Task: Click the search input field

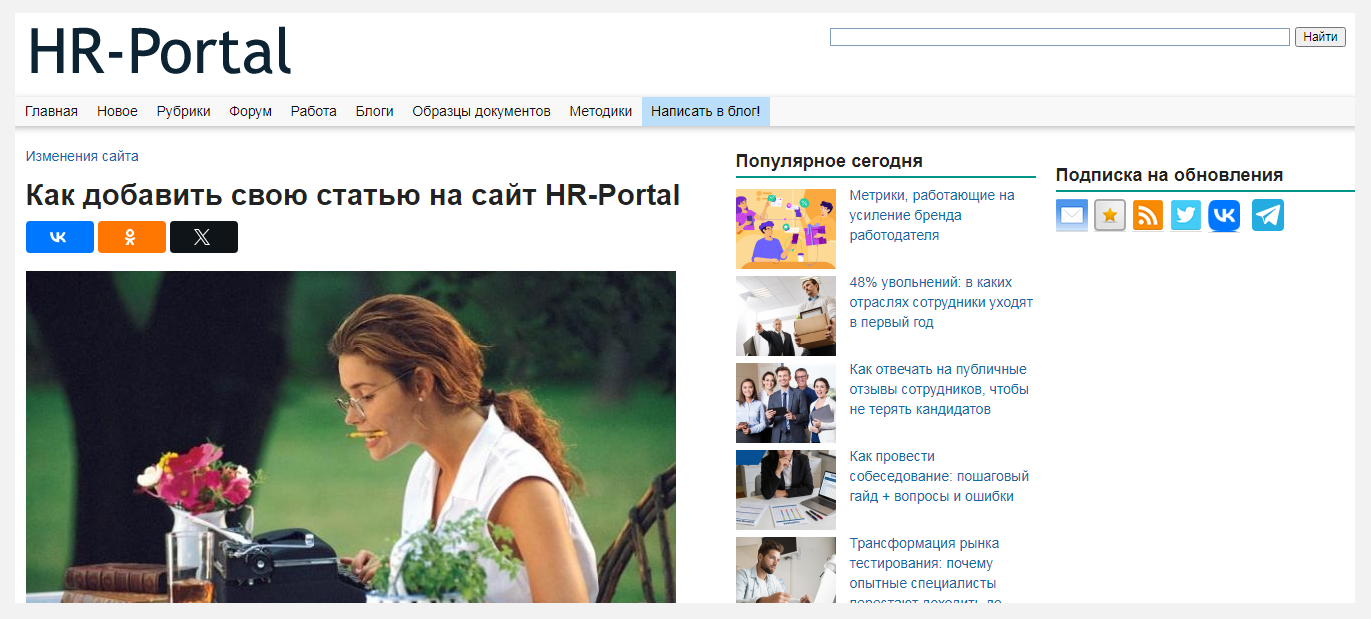Action: point(1059,37)
